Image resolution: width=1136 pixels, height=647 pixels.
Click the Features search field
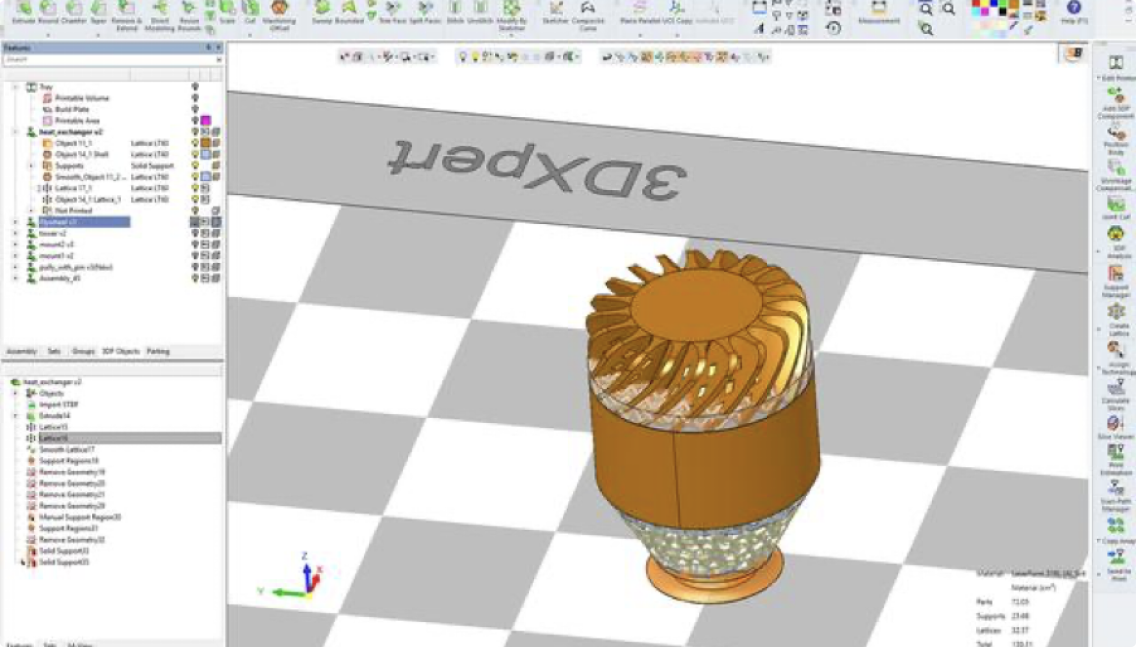[x=112, y=59]
